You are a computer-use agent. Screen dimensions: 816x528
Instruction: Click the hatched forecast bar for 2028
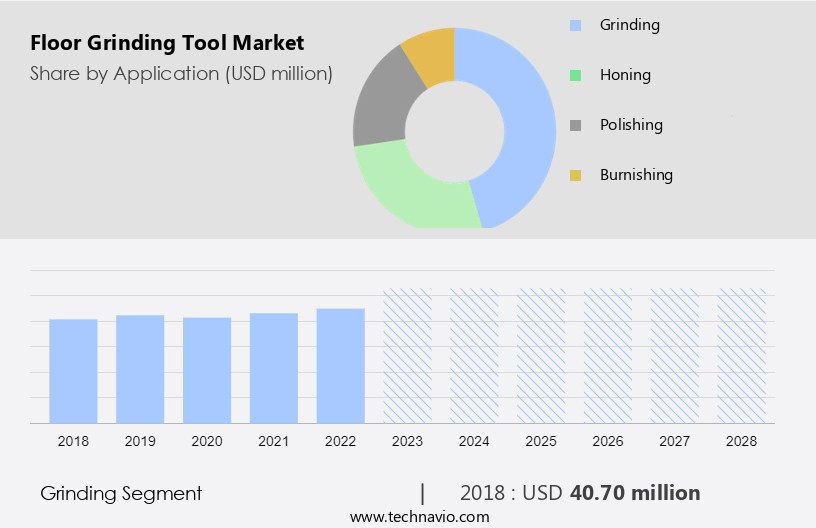click(742, 355)
